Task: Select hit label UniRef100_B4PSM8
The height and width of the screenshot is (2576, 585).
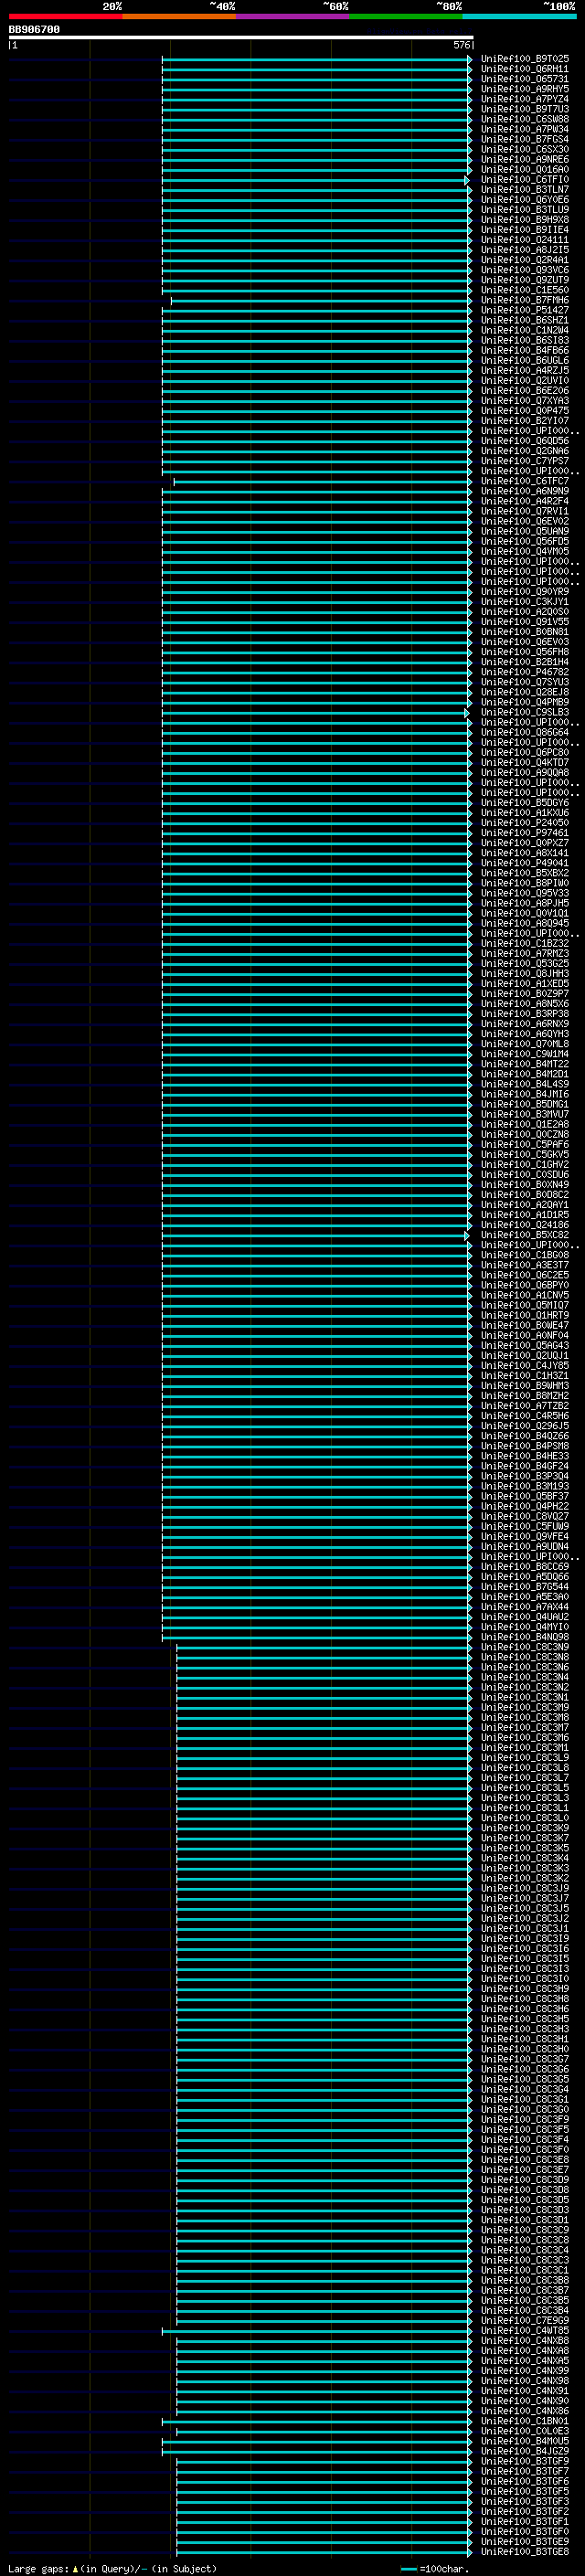Action: tap(524, 1446)
